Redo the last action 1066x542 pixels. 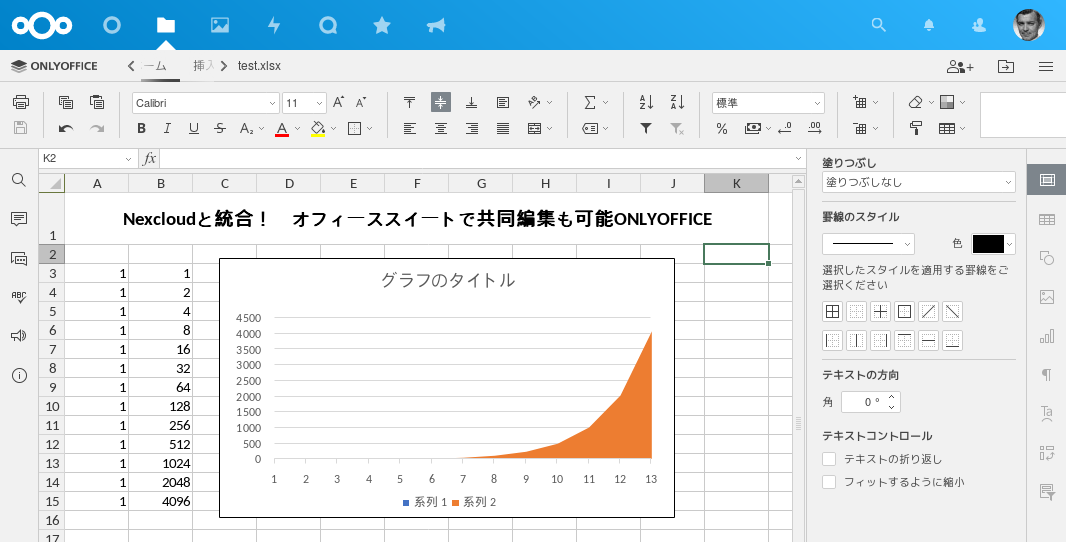point(97,128)
